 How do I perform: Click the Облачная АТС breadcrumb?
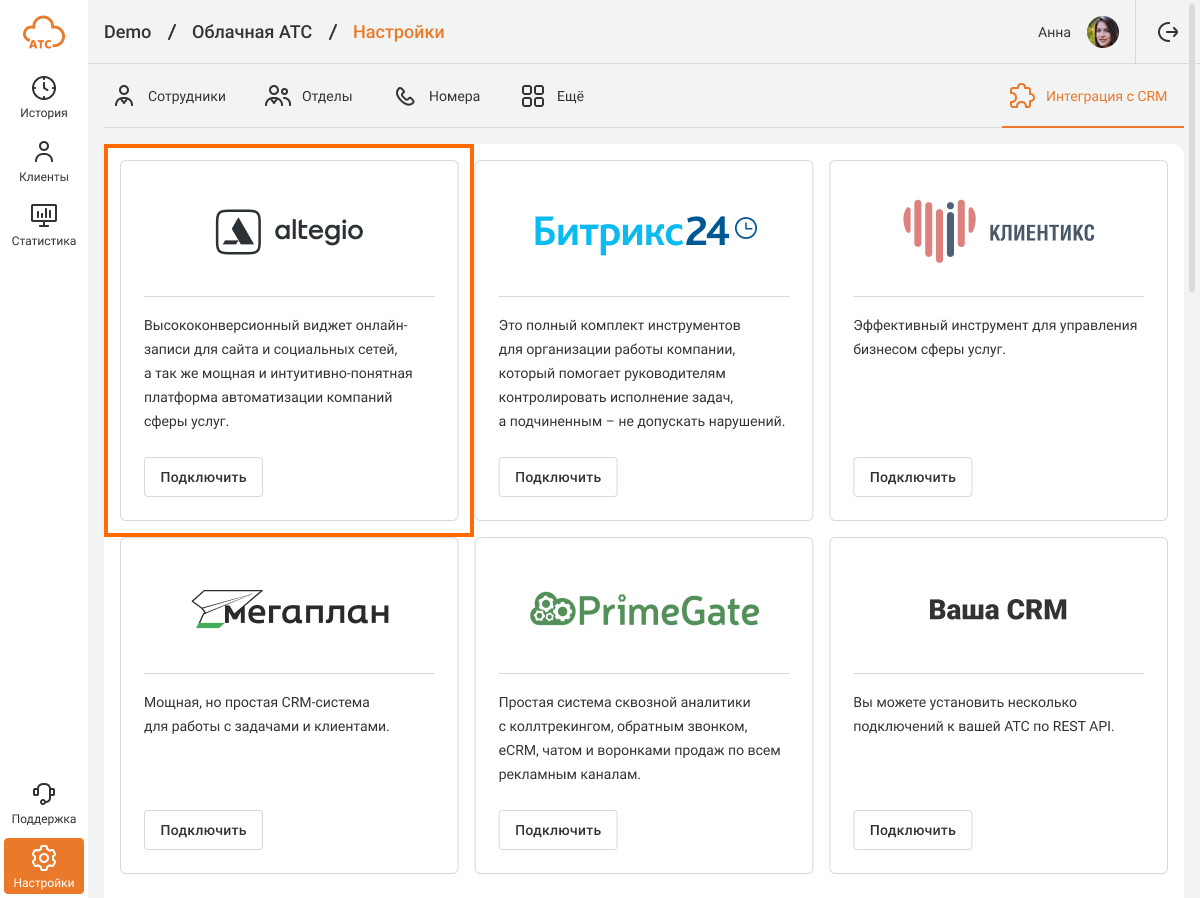(252, 32)
